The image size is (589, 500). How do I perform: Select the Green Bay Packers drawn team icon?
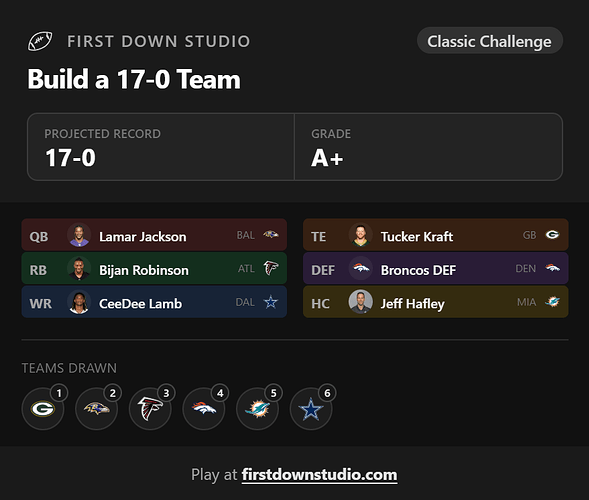[x=43, y=409]
